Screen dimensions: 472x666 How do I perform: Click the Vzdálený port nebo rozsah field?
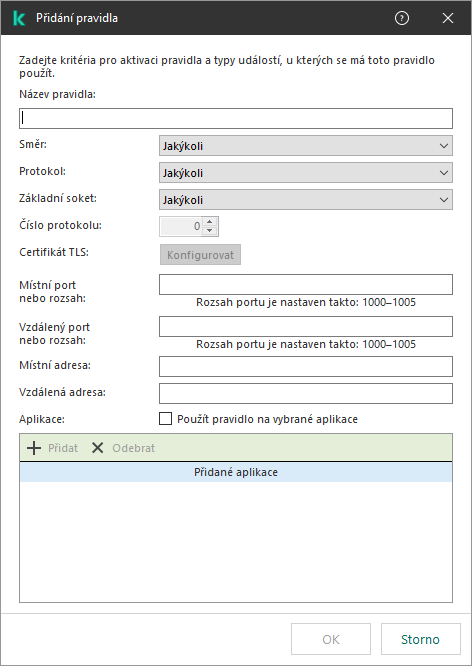pyautogui.click(x=306, y=326)
